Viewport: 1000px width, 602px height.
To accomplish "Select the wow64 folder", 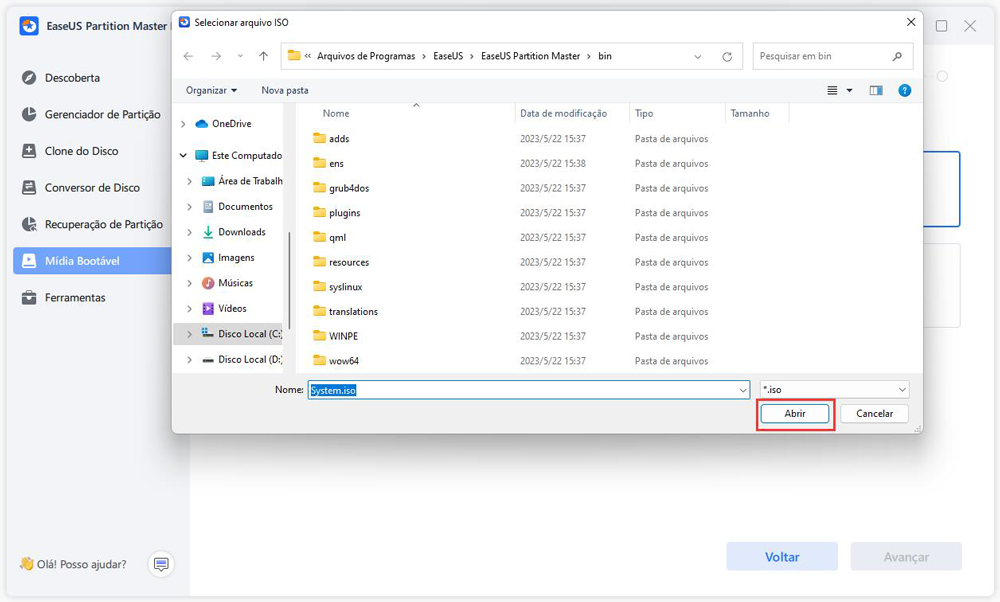I will [337, 361].
